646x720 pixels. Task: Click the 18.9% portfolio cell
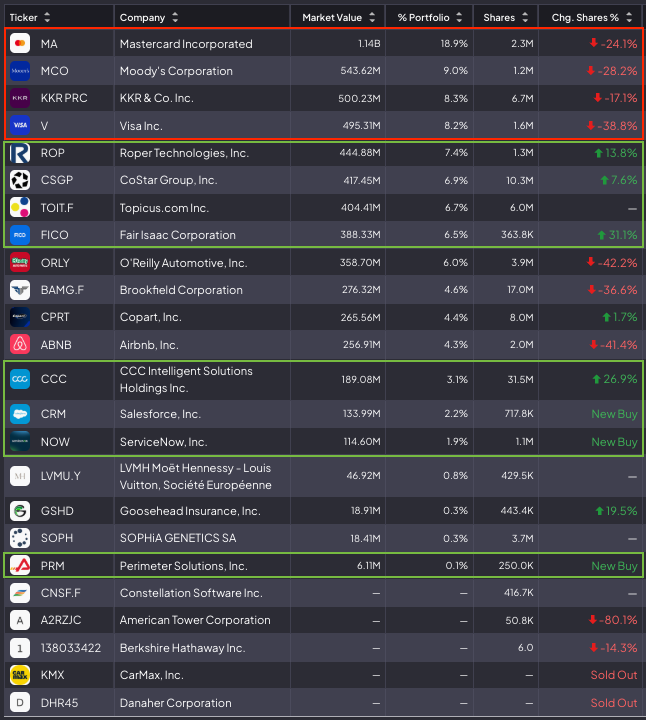click(x=454, y=44)
